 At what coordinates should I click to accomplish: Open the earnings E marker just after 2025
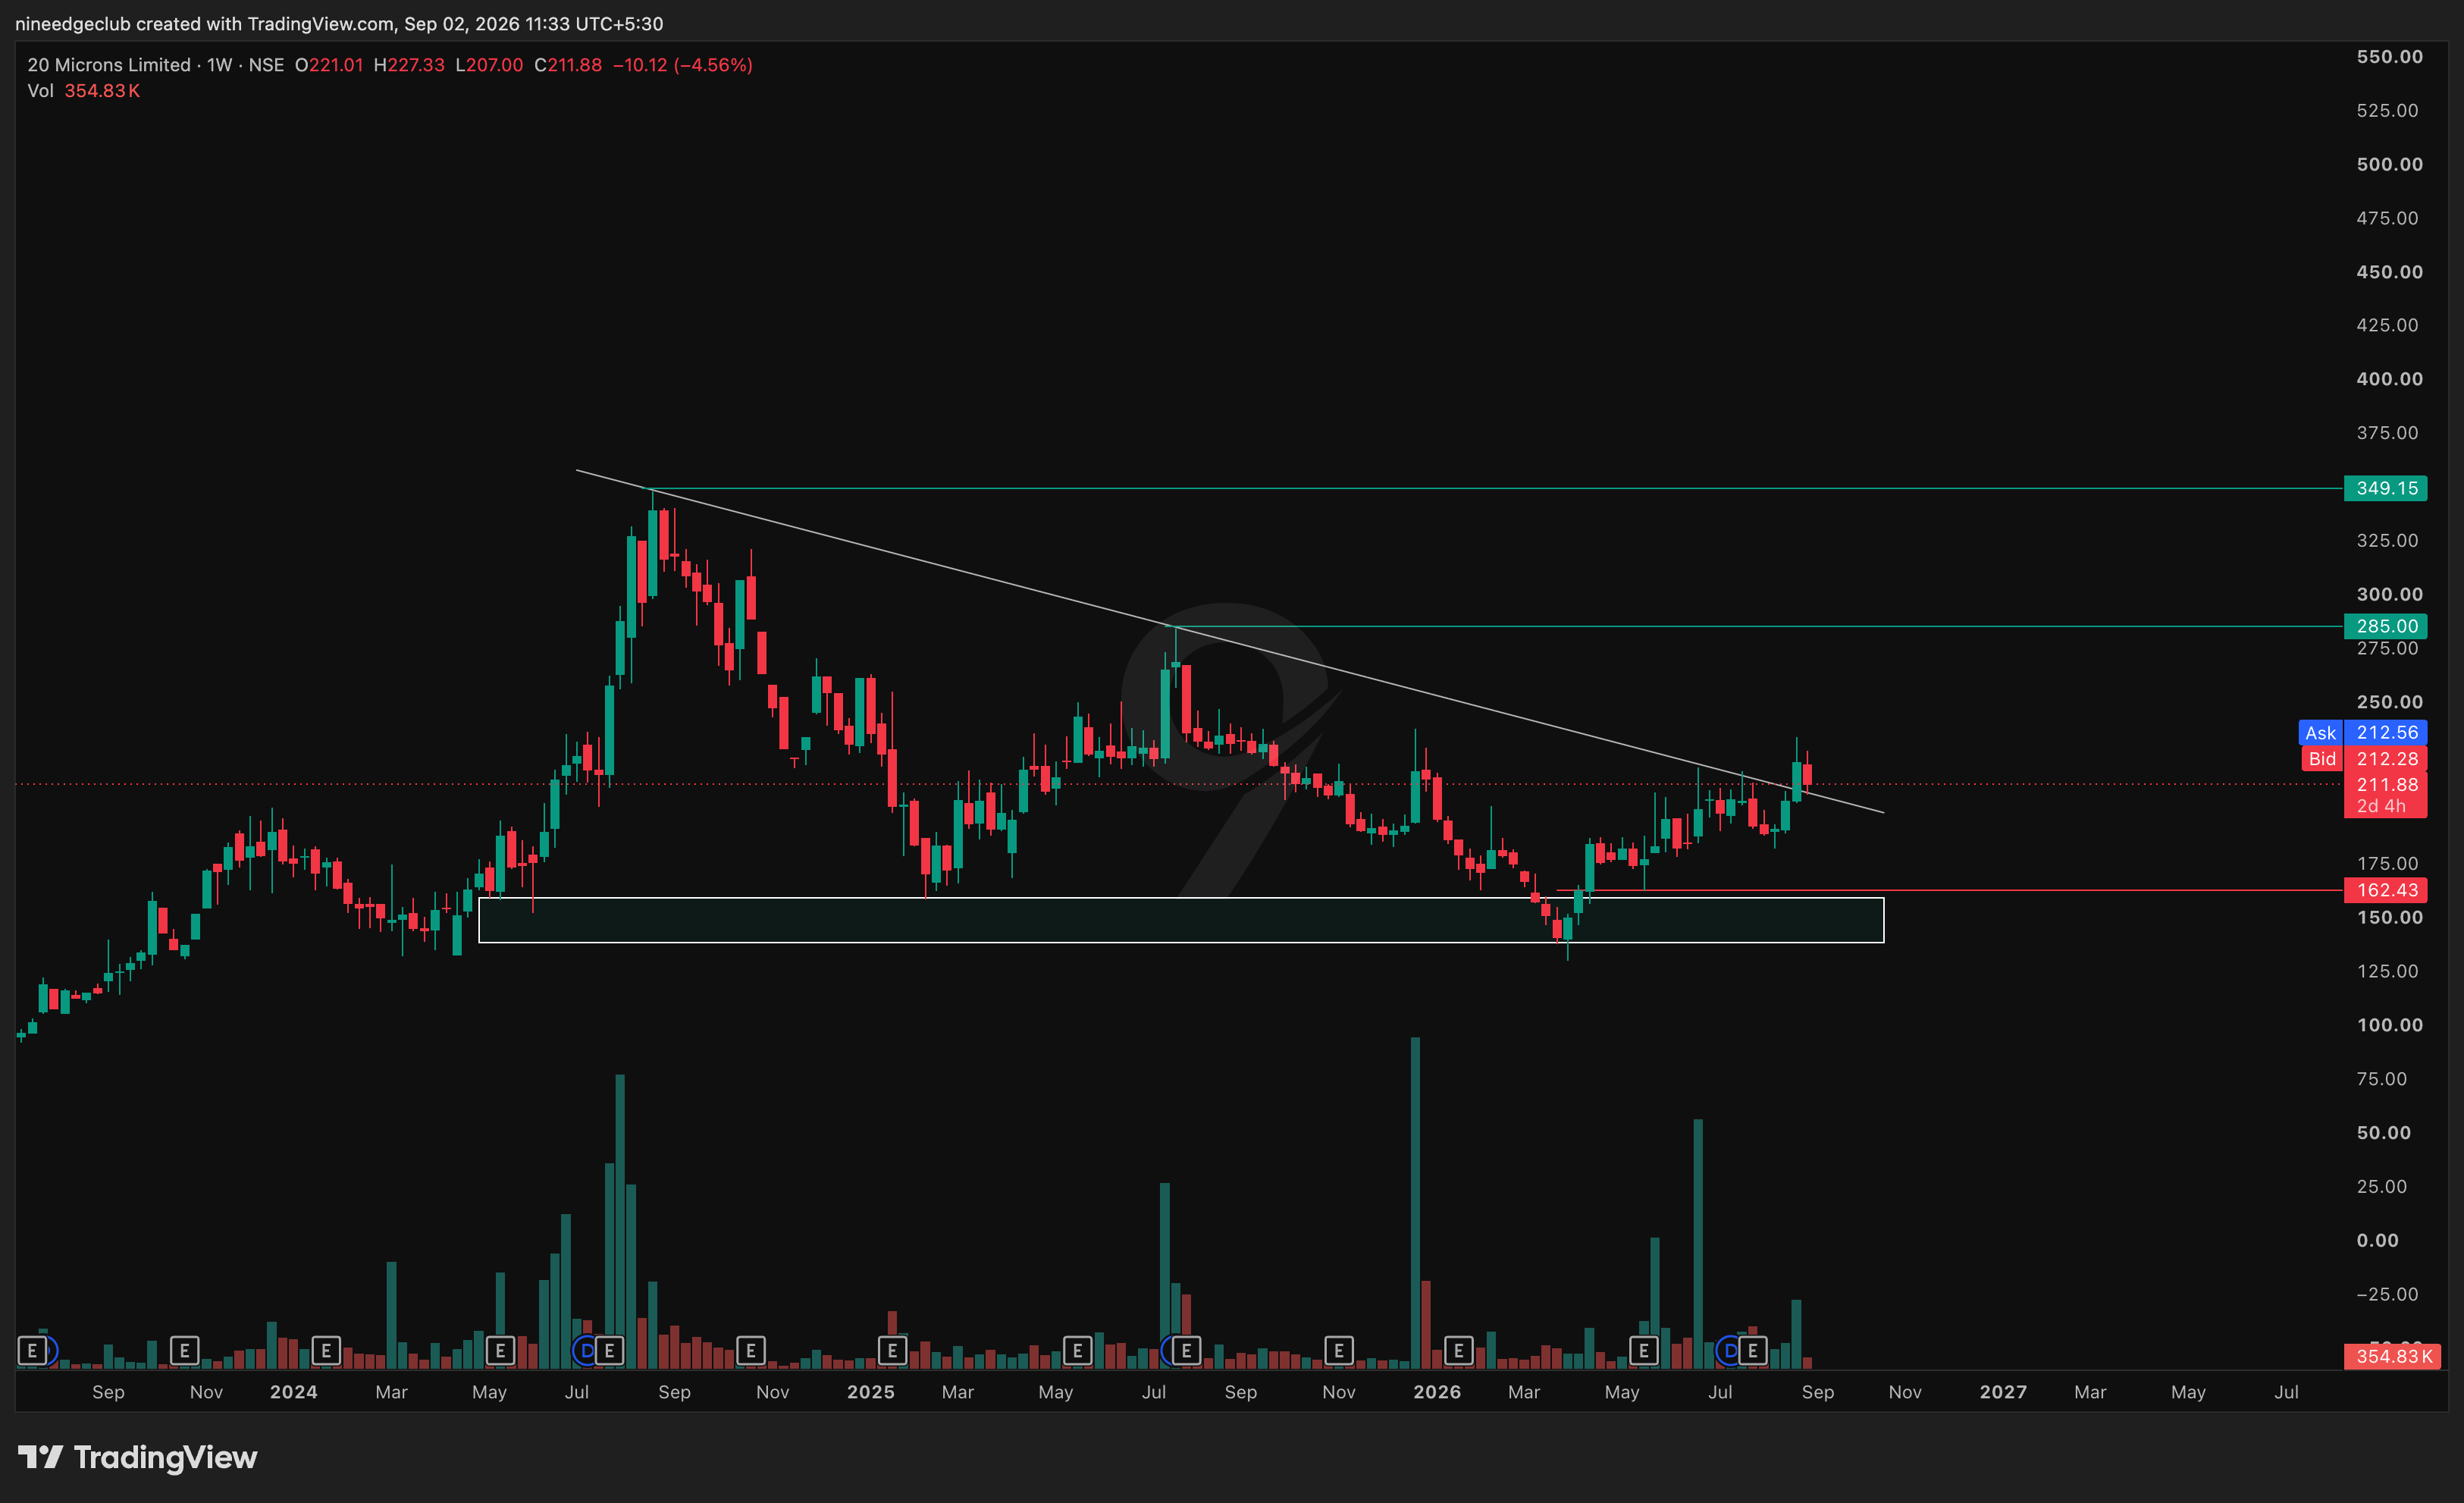[892, 1351]
